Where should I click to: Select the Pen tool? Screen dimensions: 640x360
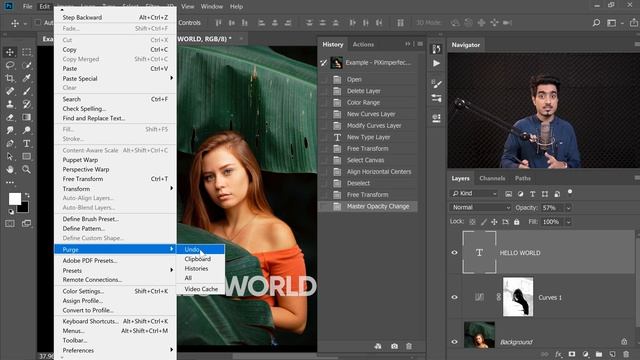[10, 143]
